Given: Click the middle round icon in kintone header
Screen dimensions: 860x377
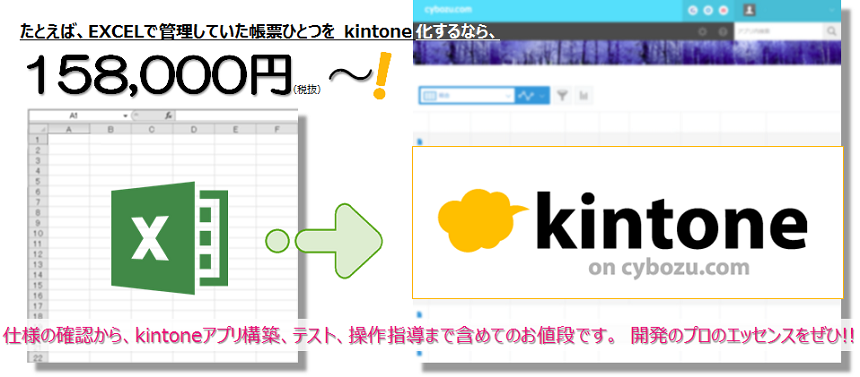Looking at the screenshot, I should click(708, 10).
